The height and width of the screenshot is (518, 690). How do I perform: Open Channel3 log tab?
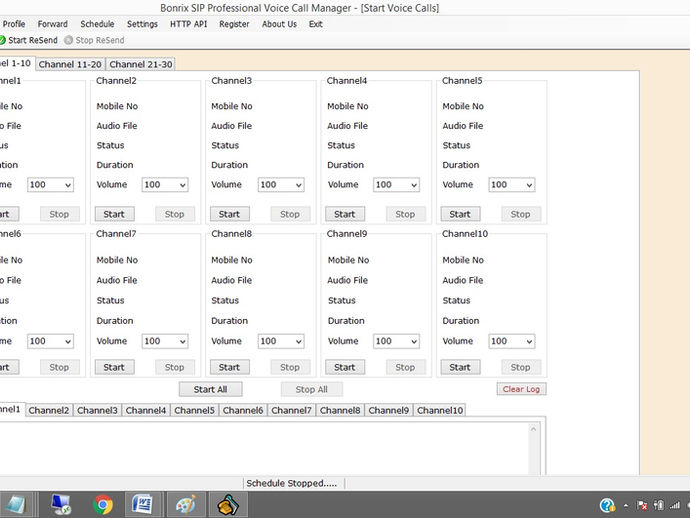pos(97,410)
